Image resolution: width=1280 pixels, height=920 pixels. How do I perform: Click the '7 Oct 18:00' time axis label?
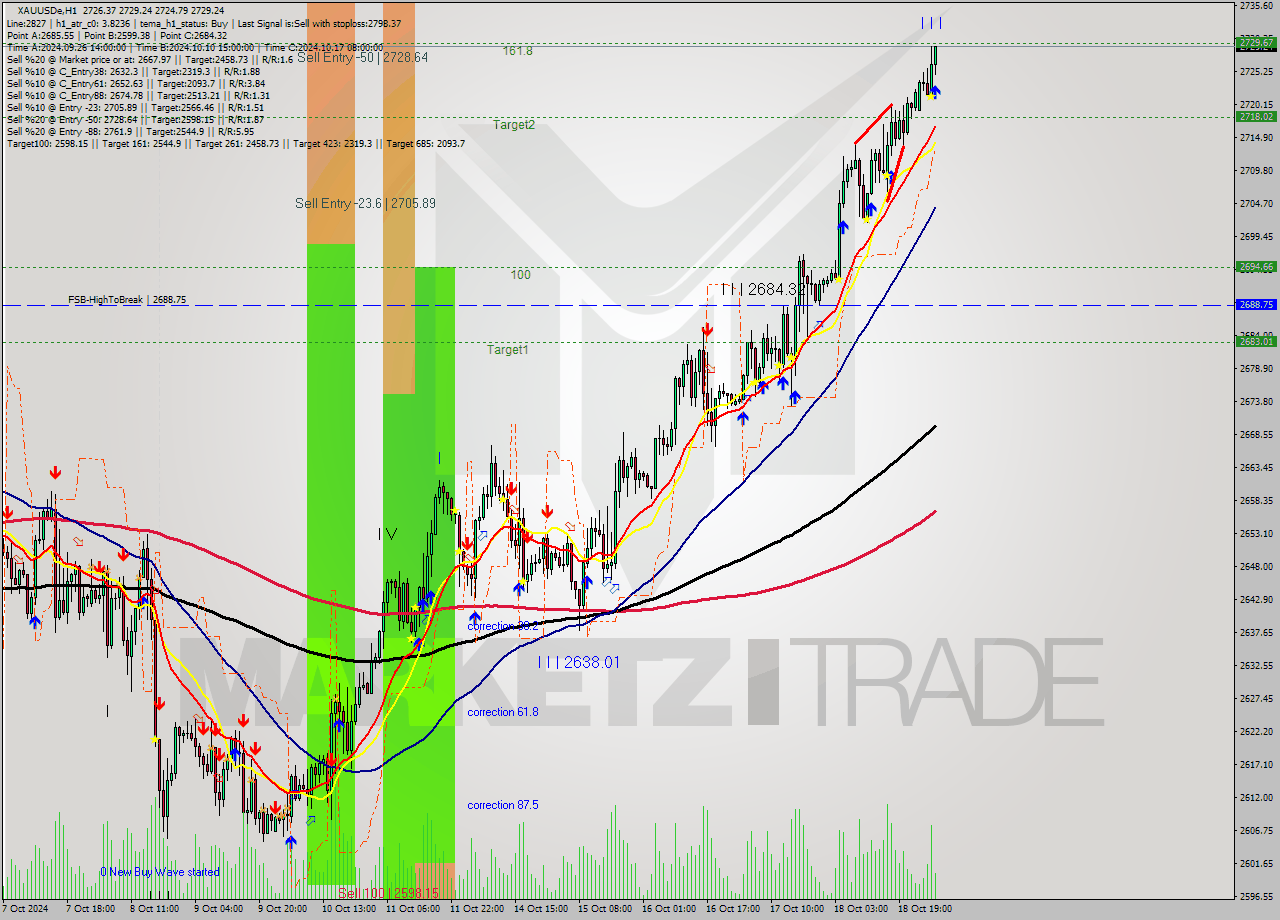coord(89,909)
